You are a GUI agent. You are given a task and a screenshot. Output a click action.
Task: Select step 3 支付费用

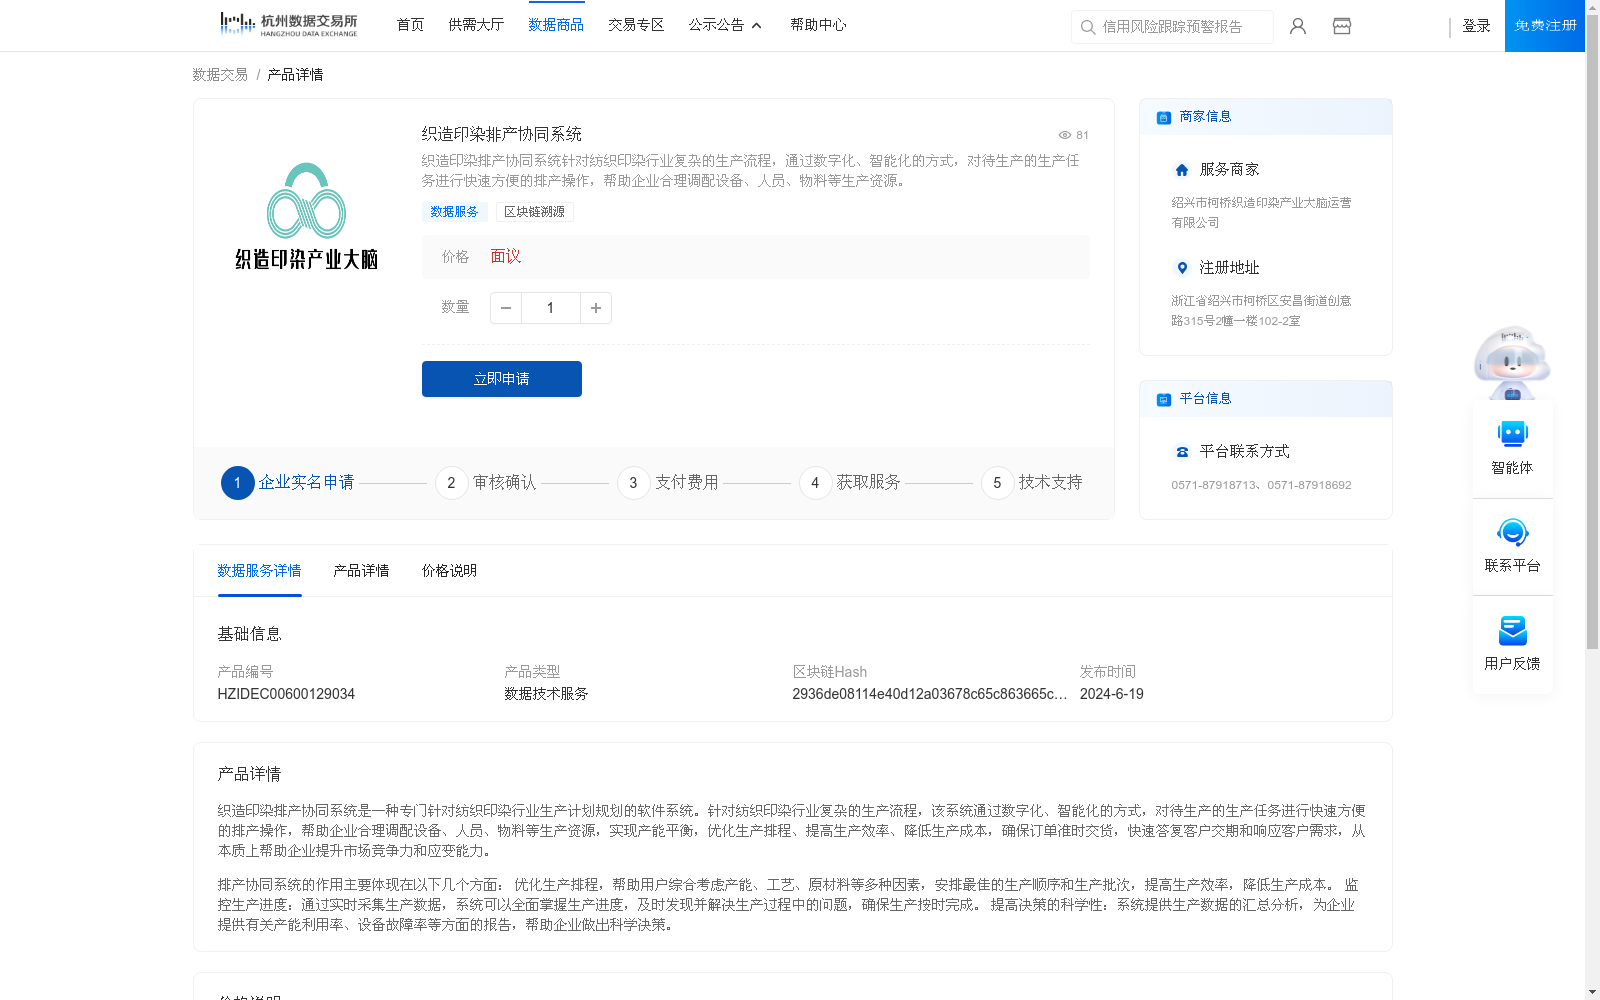(668, 483)
